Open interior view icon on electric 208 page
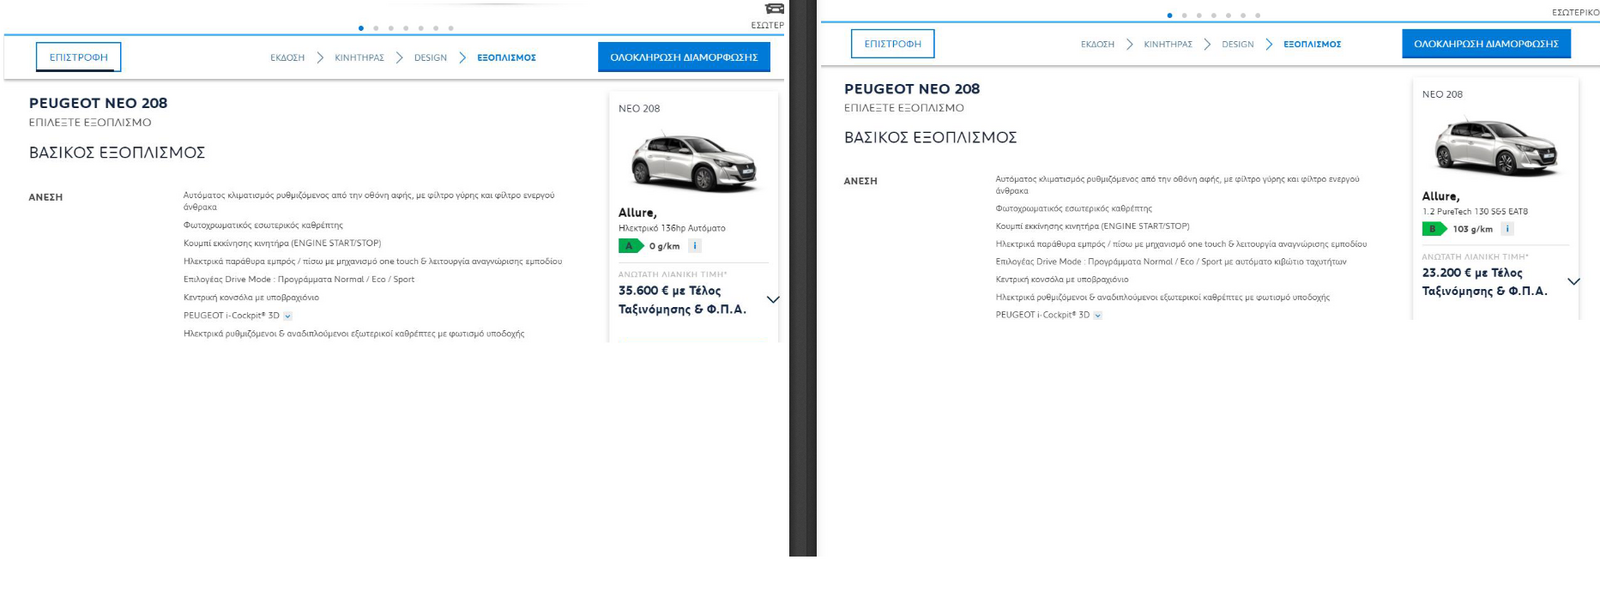 (774, 9)
